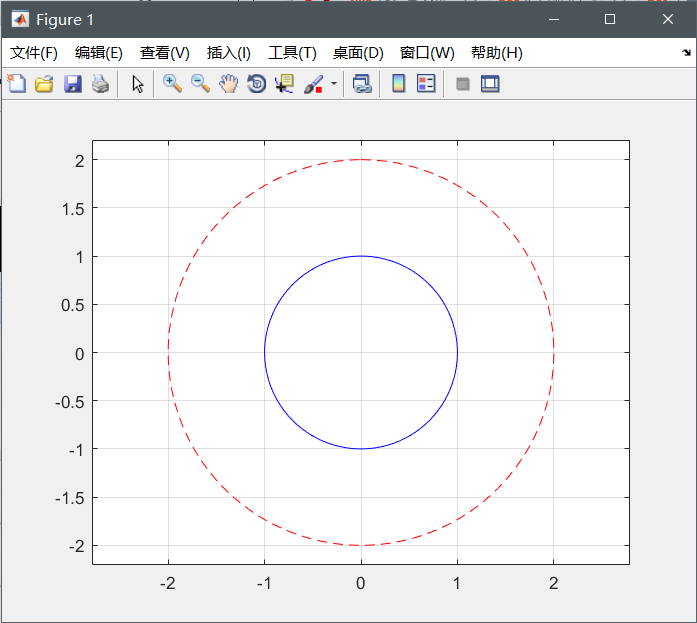Screen dimensions: 697x623
Task: Select the Edit Plot arrow tool
Action: pyautogui.click(x=137, y=84)
